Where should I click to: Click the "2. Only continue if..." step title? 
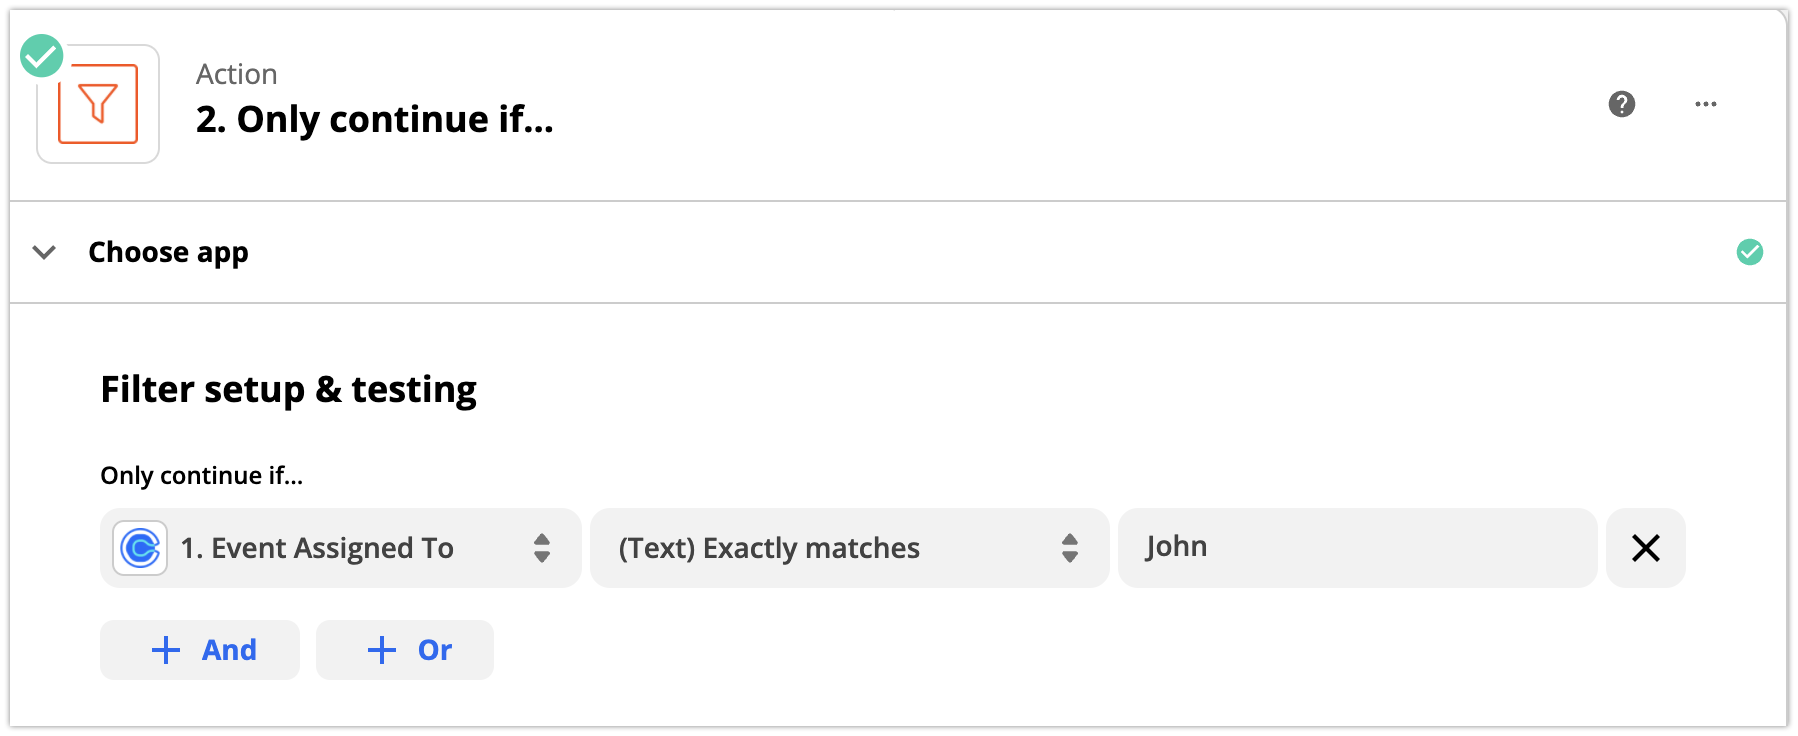[x=374, y=120]
